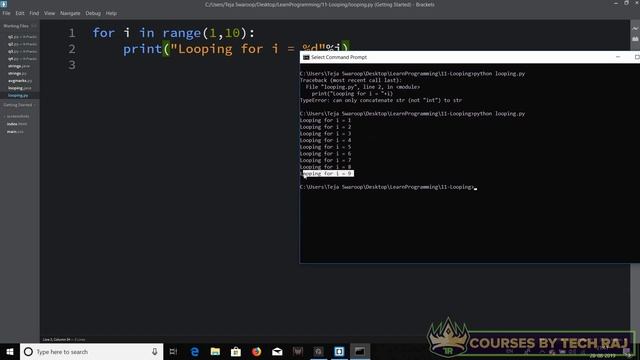The height and width of the screenshot is (360, 640).
Task: Expand the screenshots folder
Action: [17, 116]
